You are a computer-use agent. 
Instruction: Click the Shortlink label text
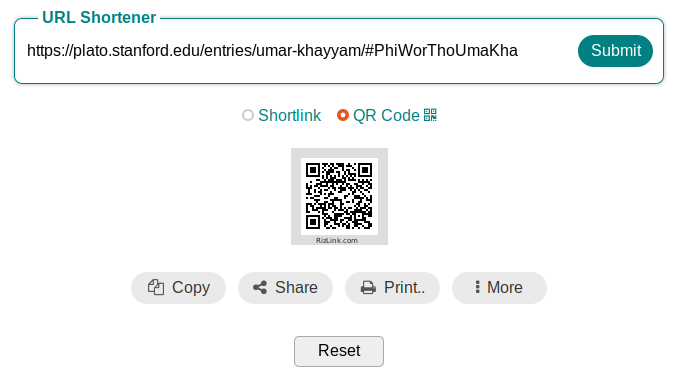[289, 115]
